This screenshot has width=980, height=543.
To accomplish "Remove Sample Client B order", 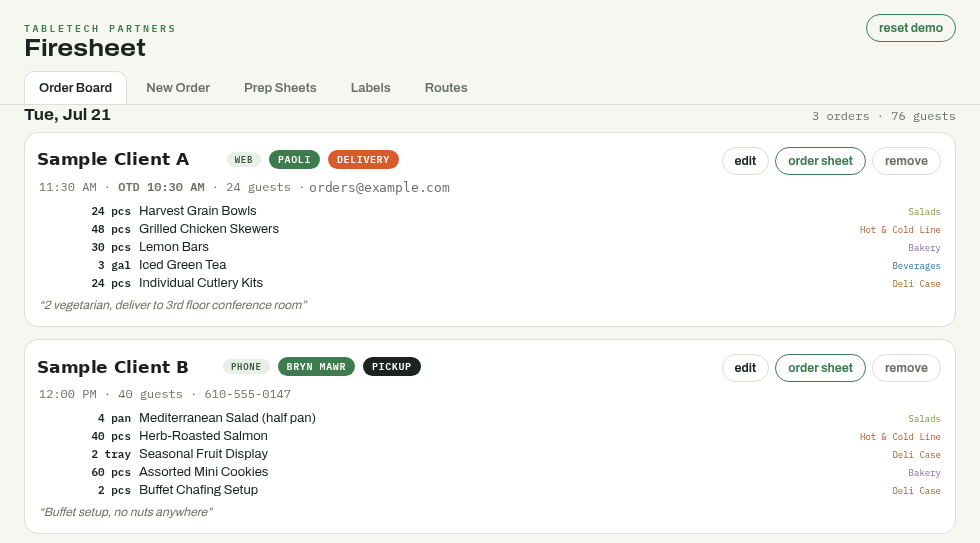I will click(906, 368).
